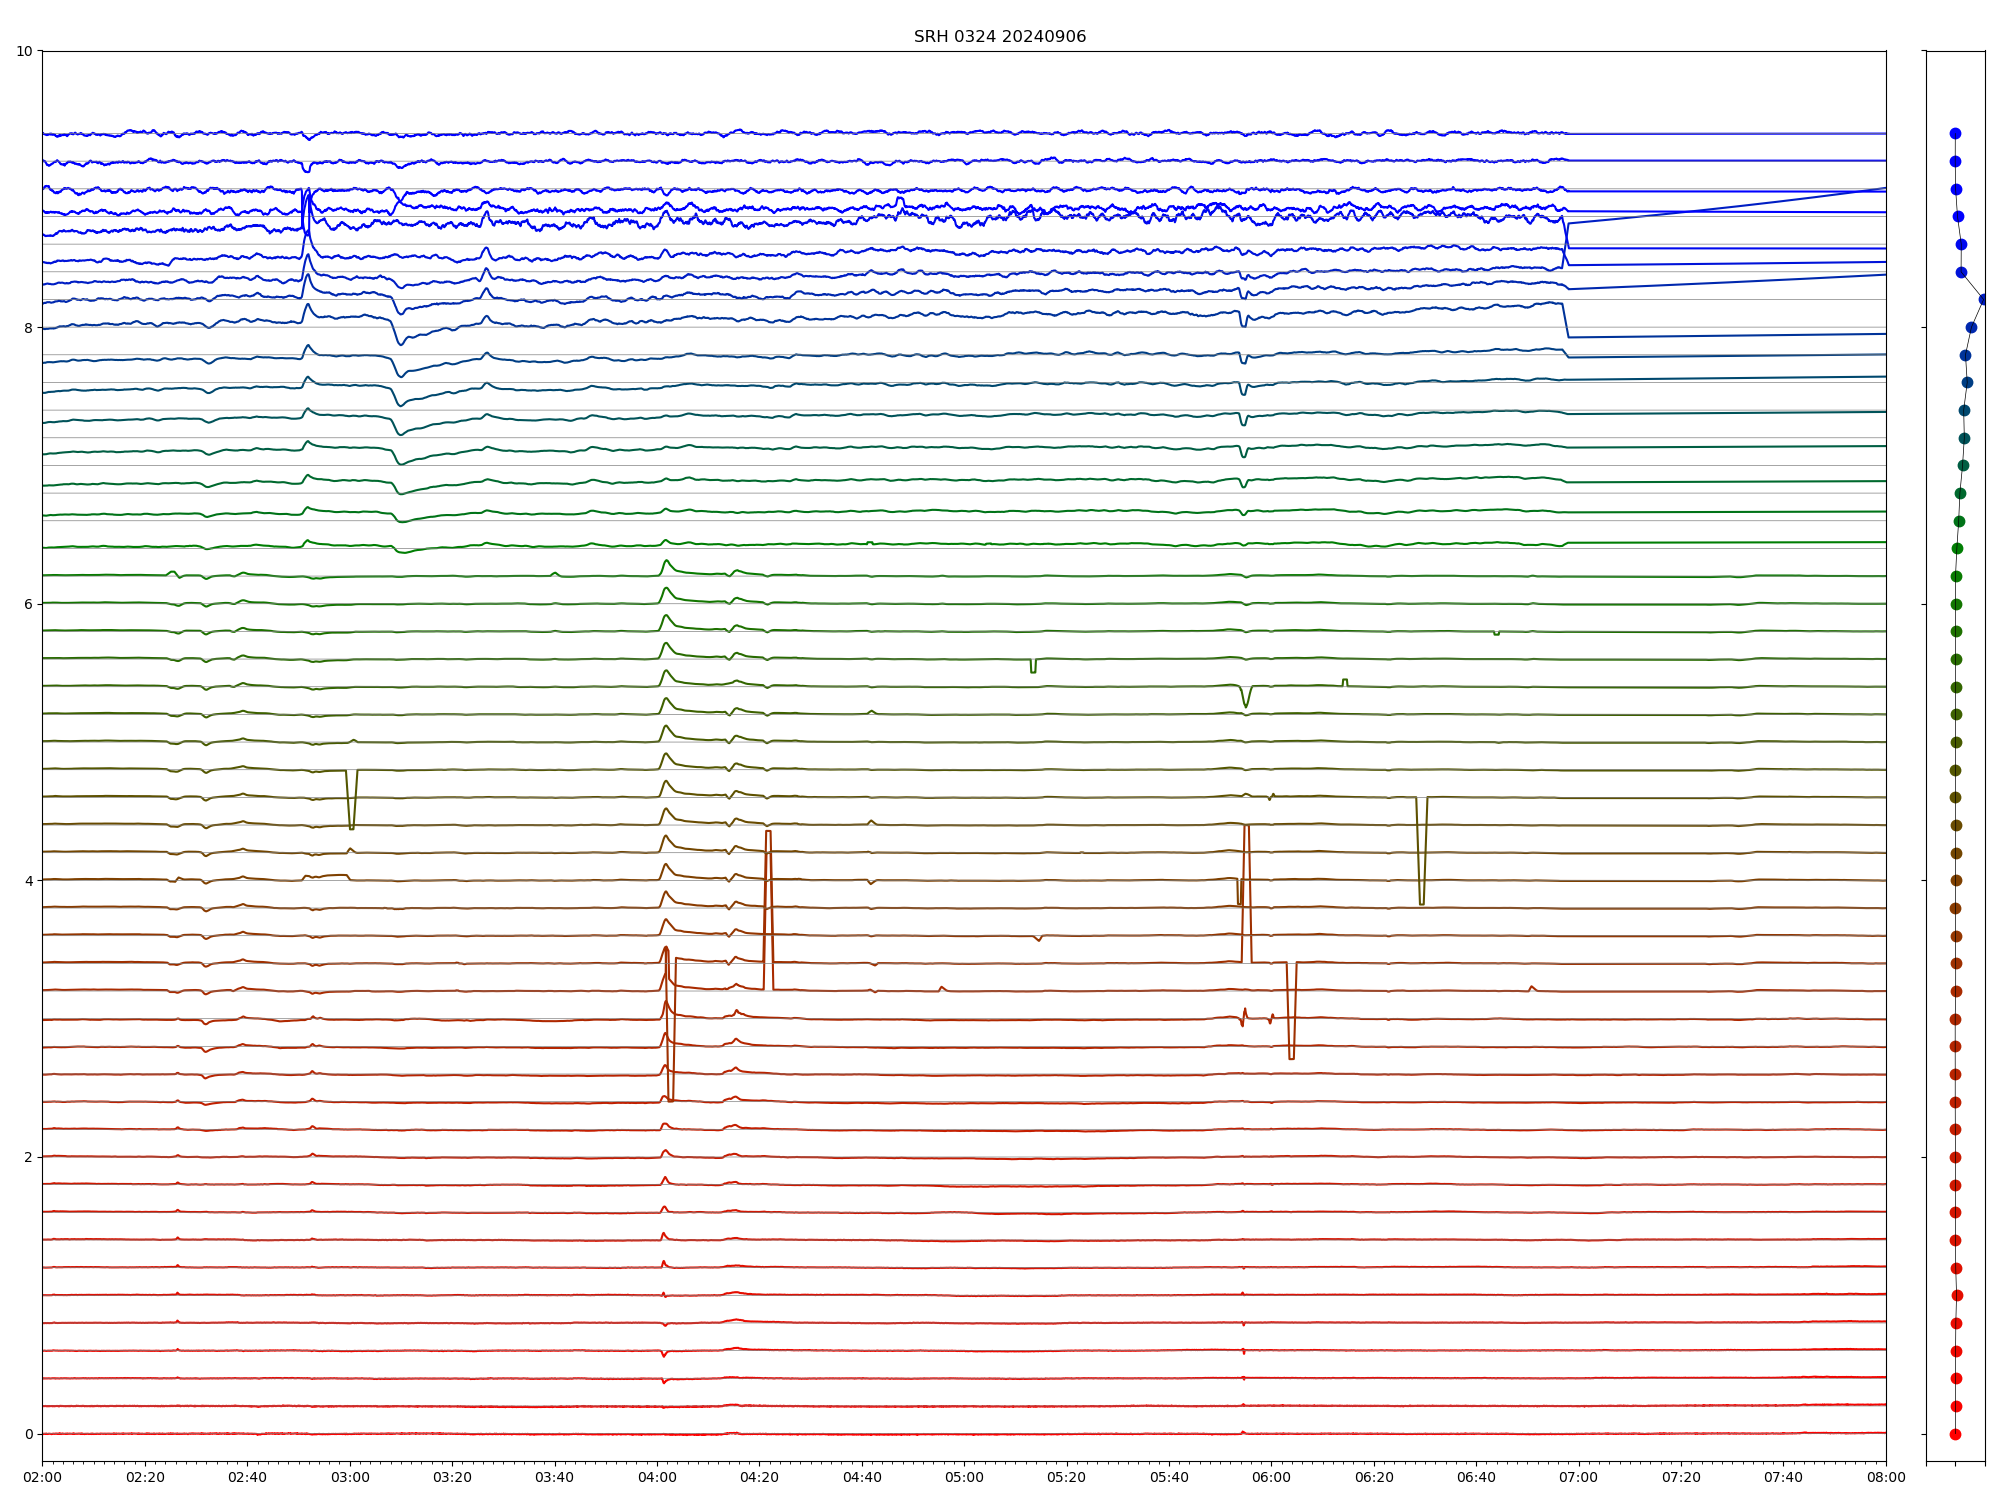Click the 05:00 time axis label
This screenshot has height=1500, width=2000.
(964, 1477)
